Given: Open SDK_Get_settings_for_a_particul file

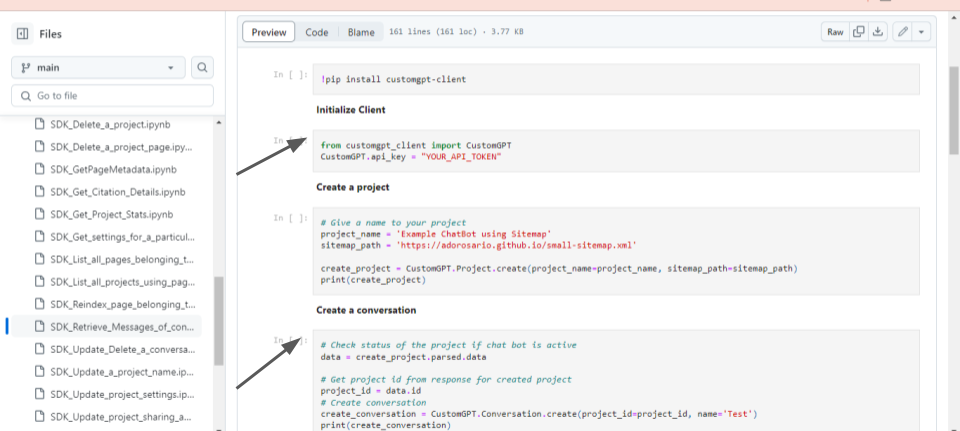Looking at the screenshot, I should [122, 237].
